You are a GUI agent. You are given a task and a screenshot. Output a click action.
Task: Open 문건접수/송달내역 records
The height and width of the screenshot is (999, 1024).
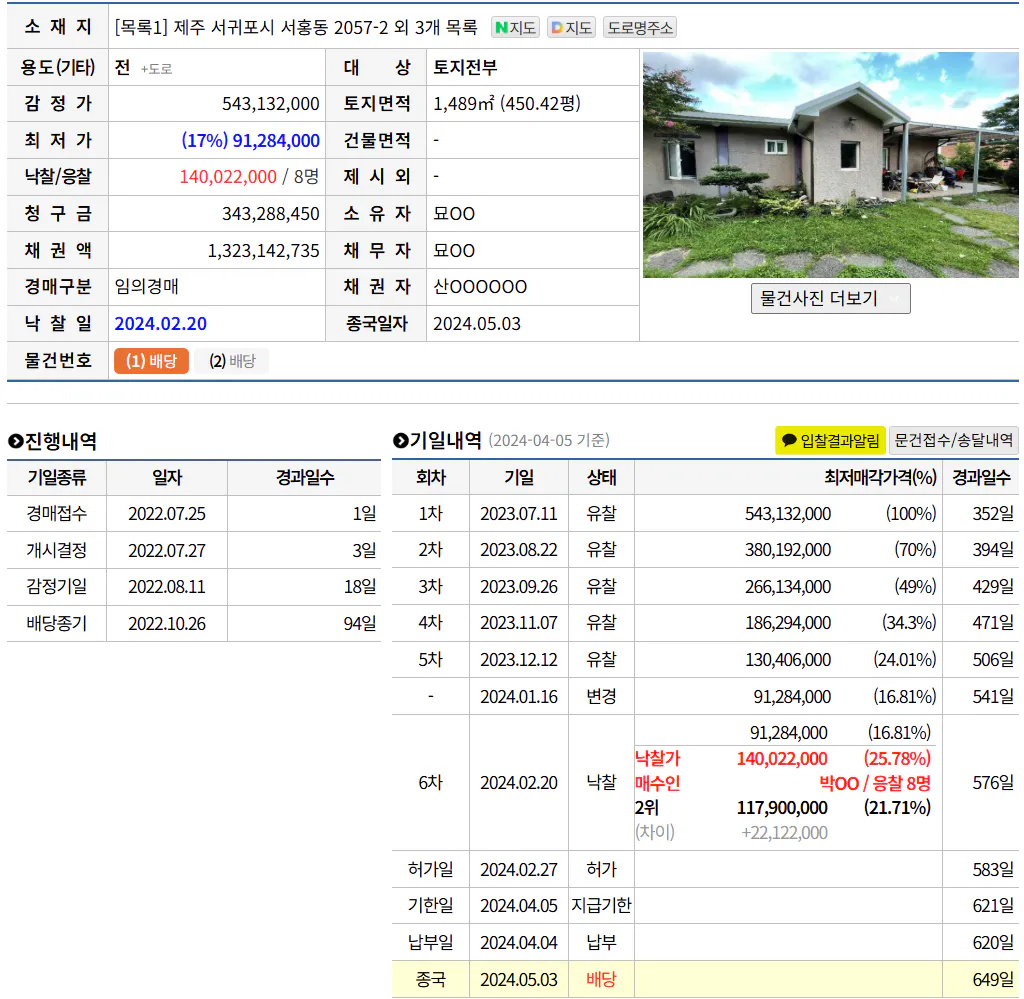click(953, 440)
